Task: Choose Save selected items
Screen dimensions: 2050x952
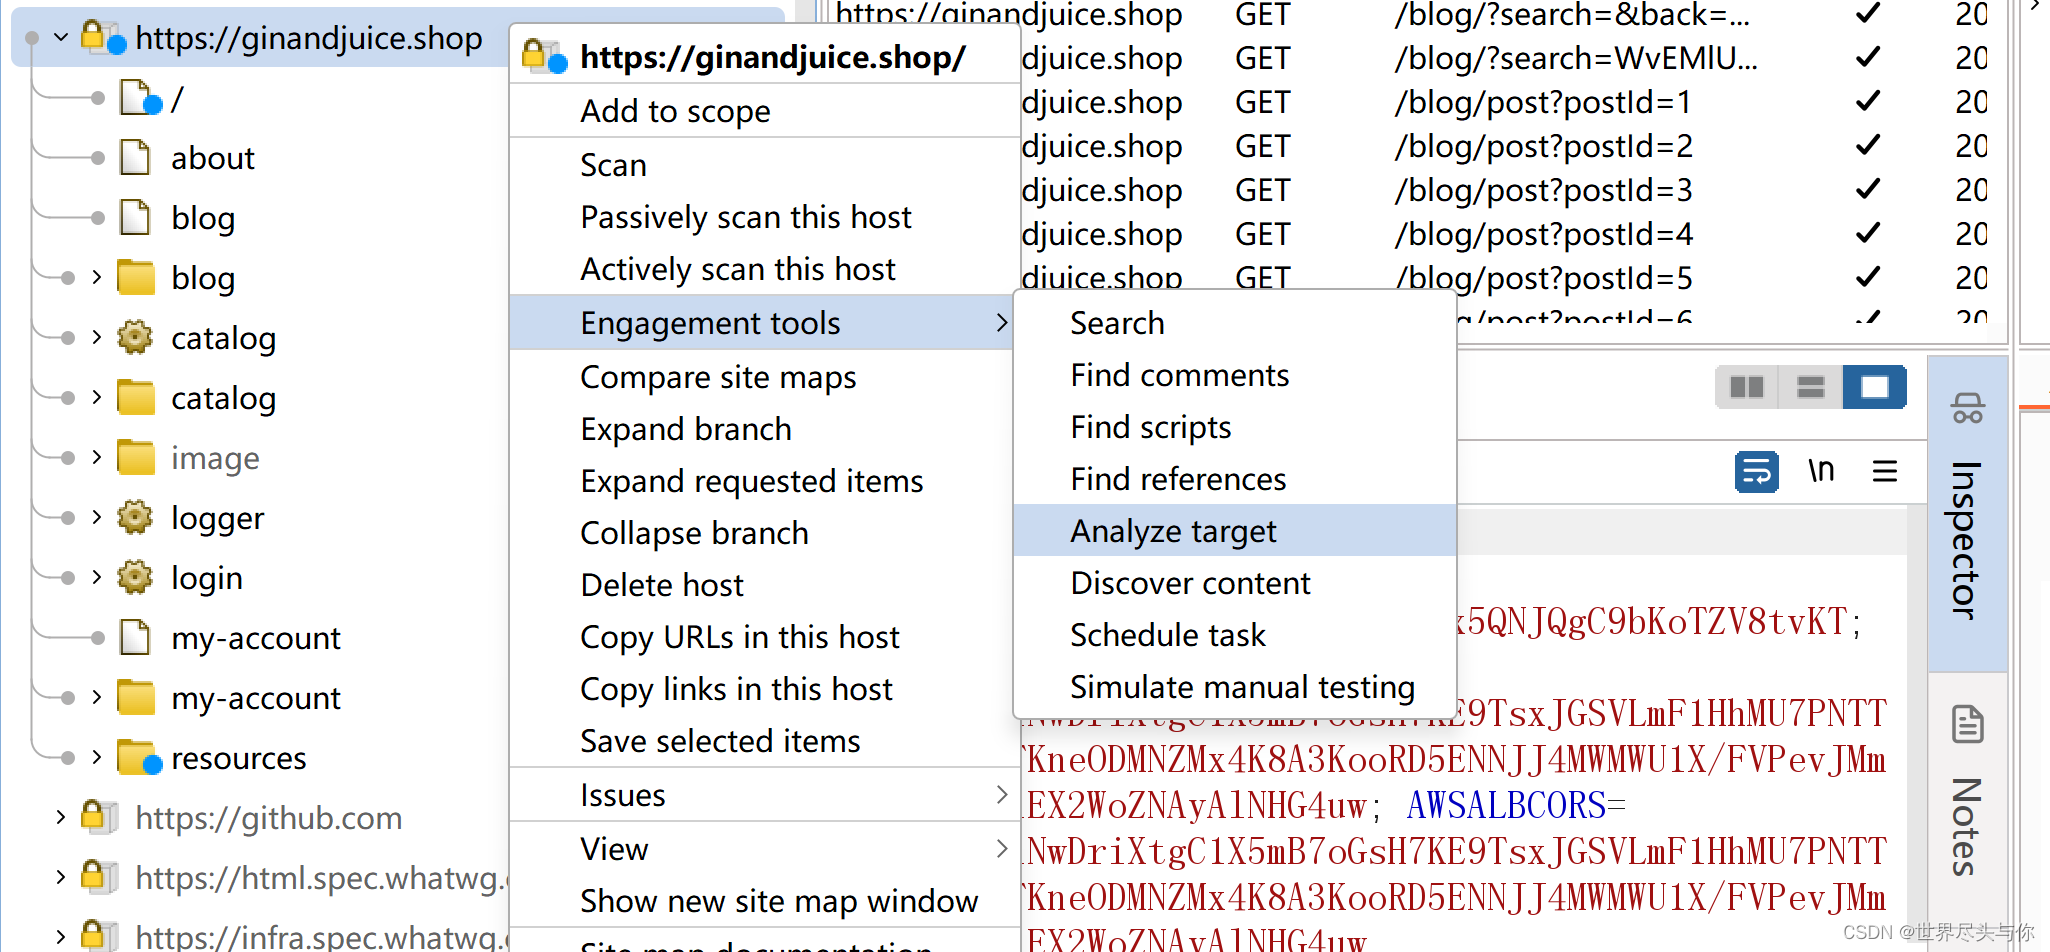Action: tap(765, 741)
